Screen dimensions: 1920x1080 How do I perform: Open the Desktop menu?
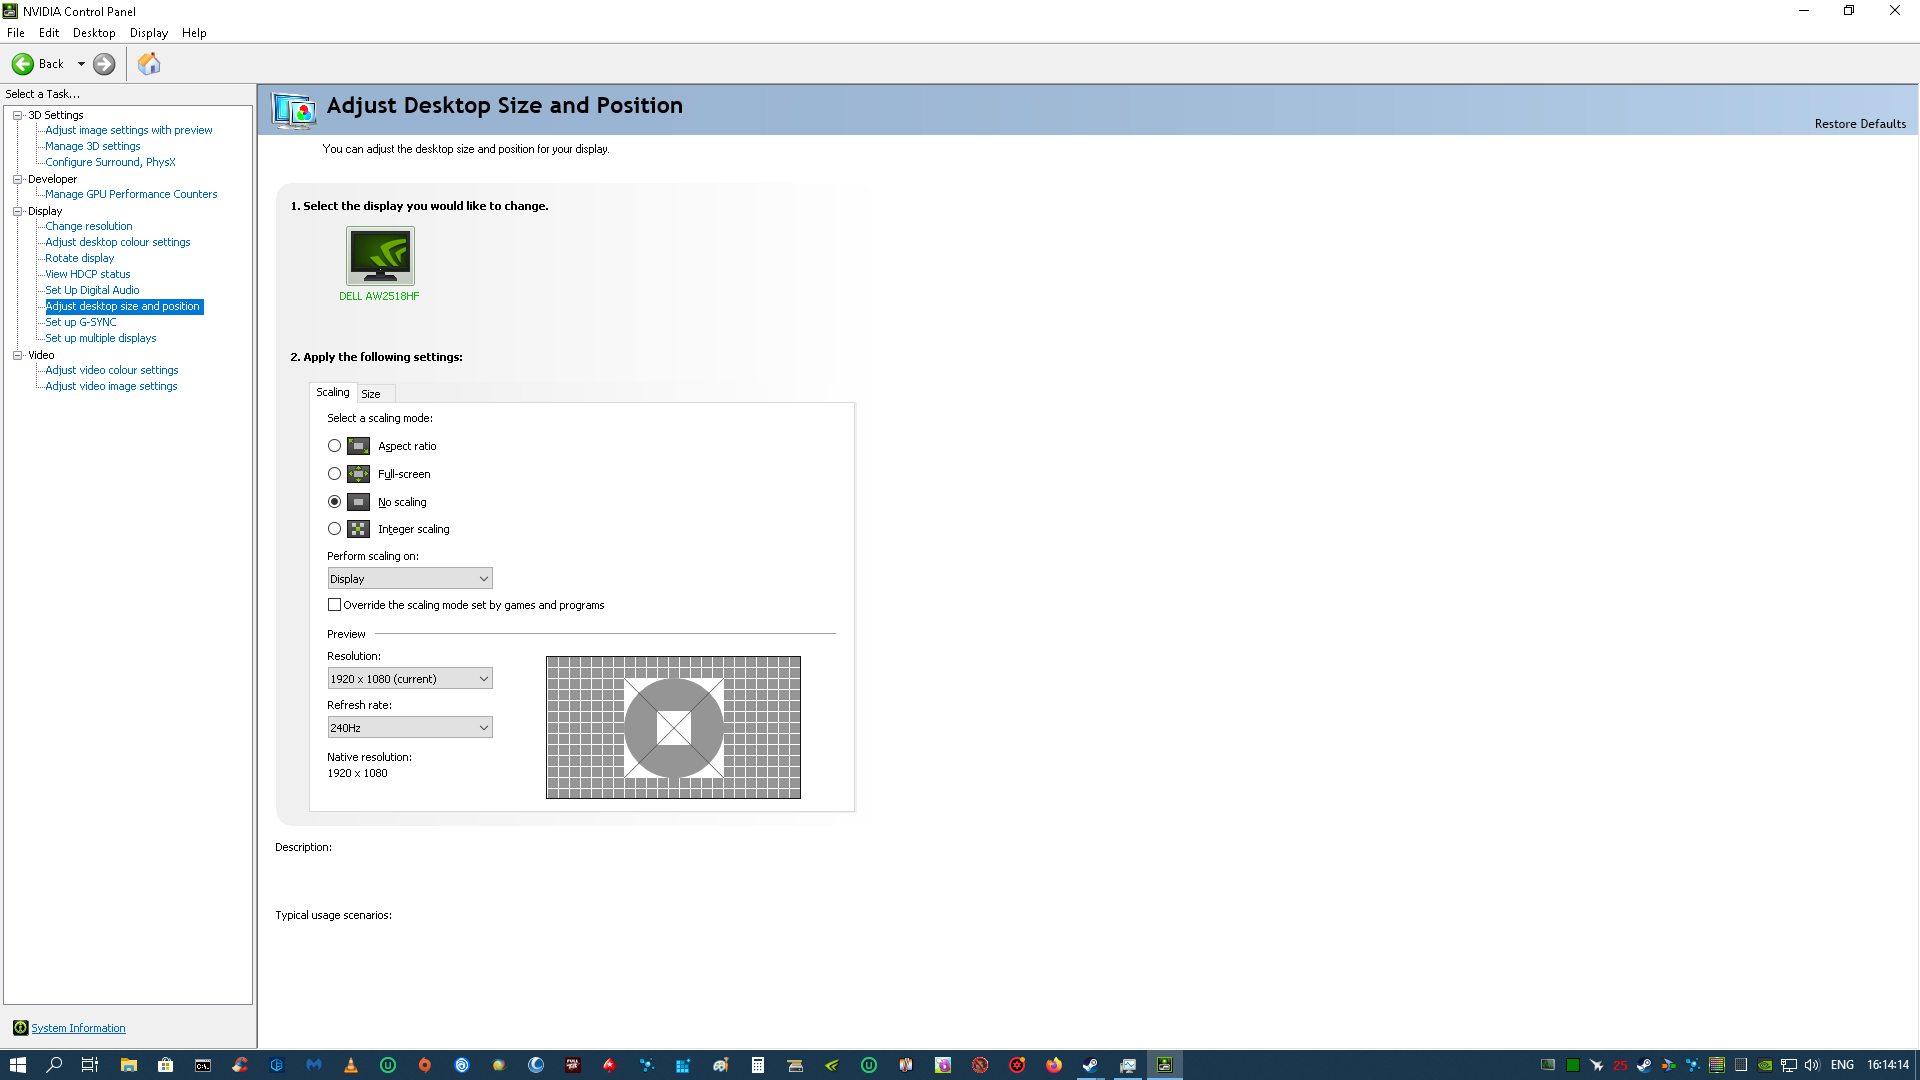tap(94, 33)
